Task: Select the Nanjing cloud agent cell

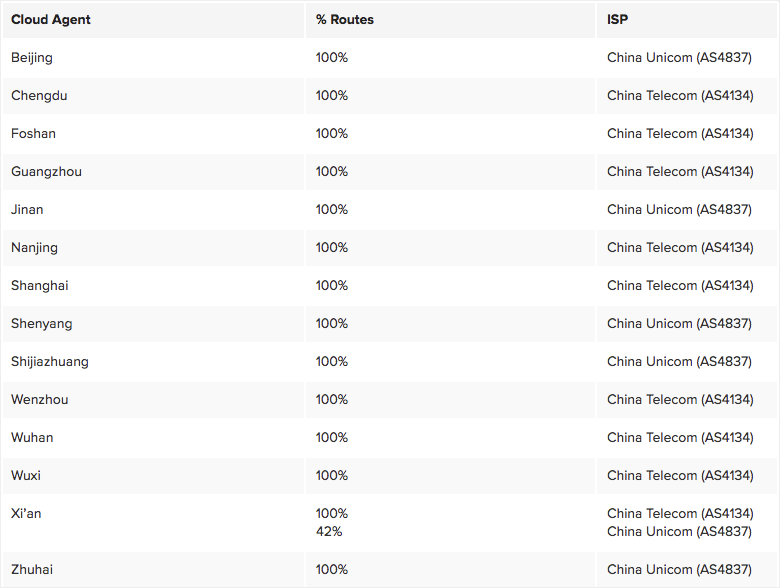Action: pos(34,248)
